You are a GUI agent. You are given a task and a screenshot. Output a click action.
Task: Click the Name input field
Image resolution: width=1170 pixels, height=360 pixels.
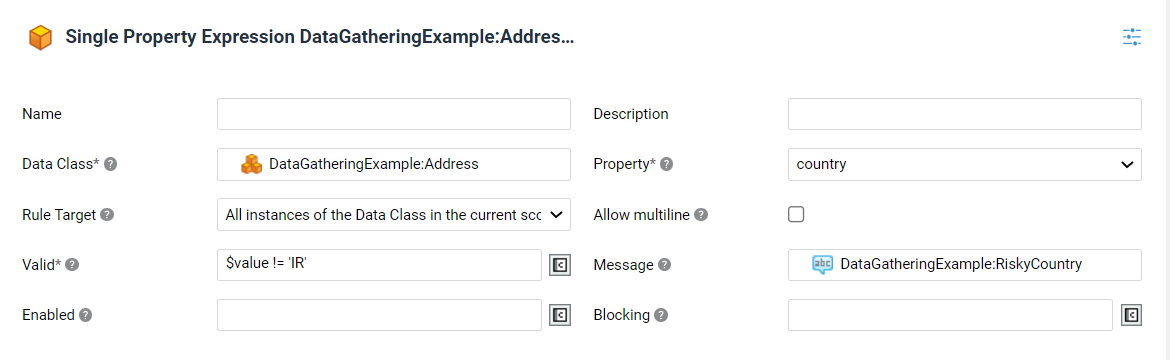[x=394, y=114]
